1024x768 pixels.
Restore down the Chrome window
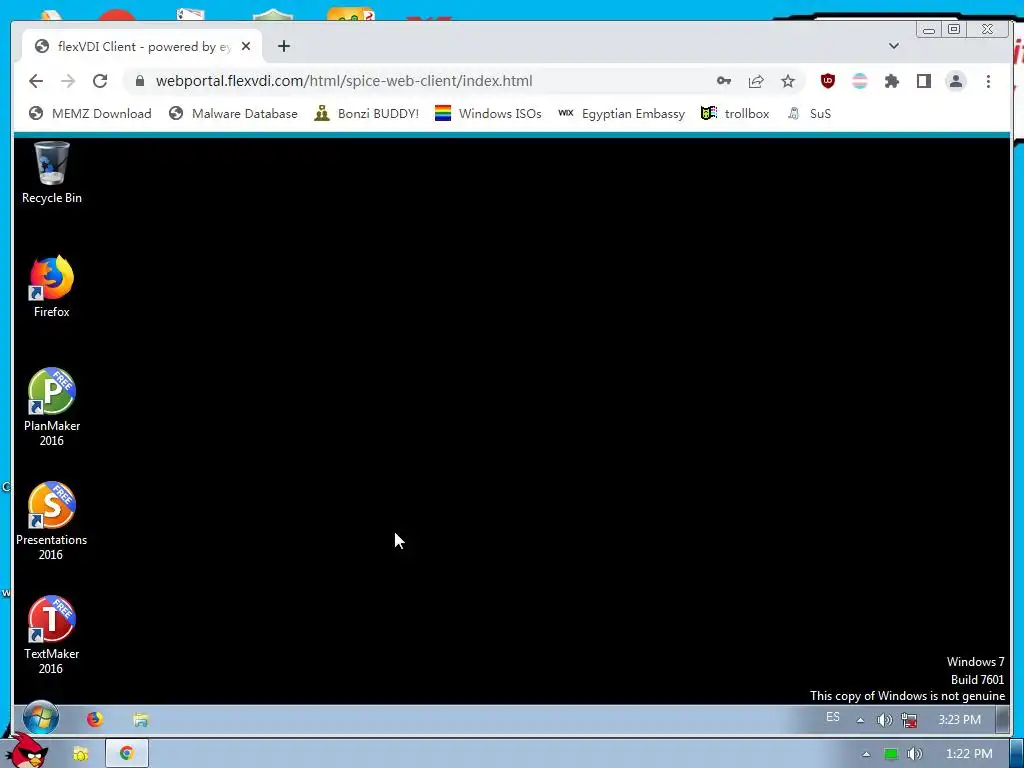[x=954, y=29]
